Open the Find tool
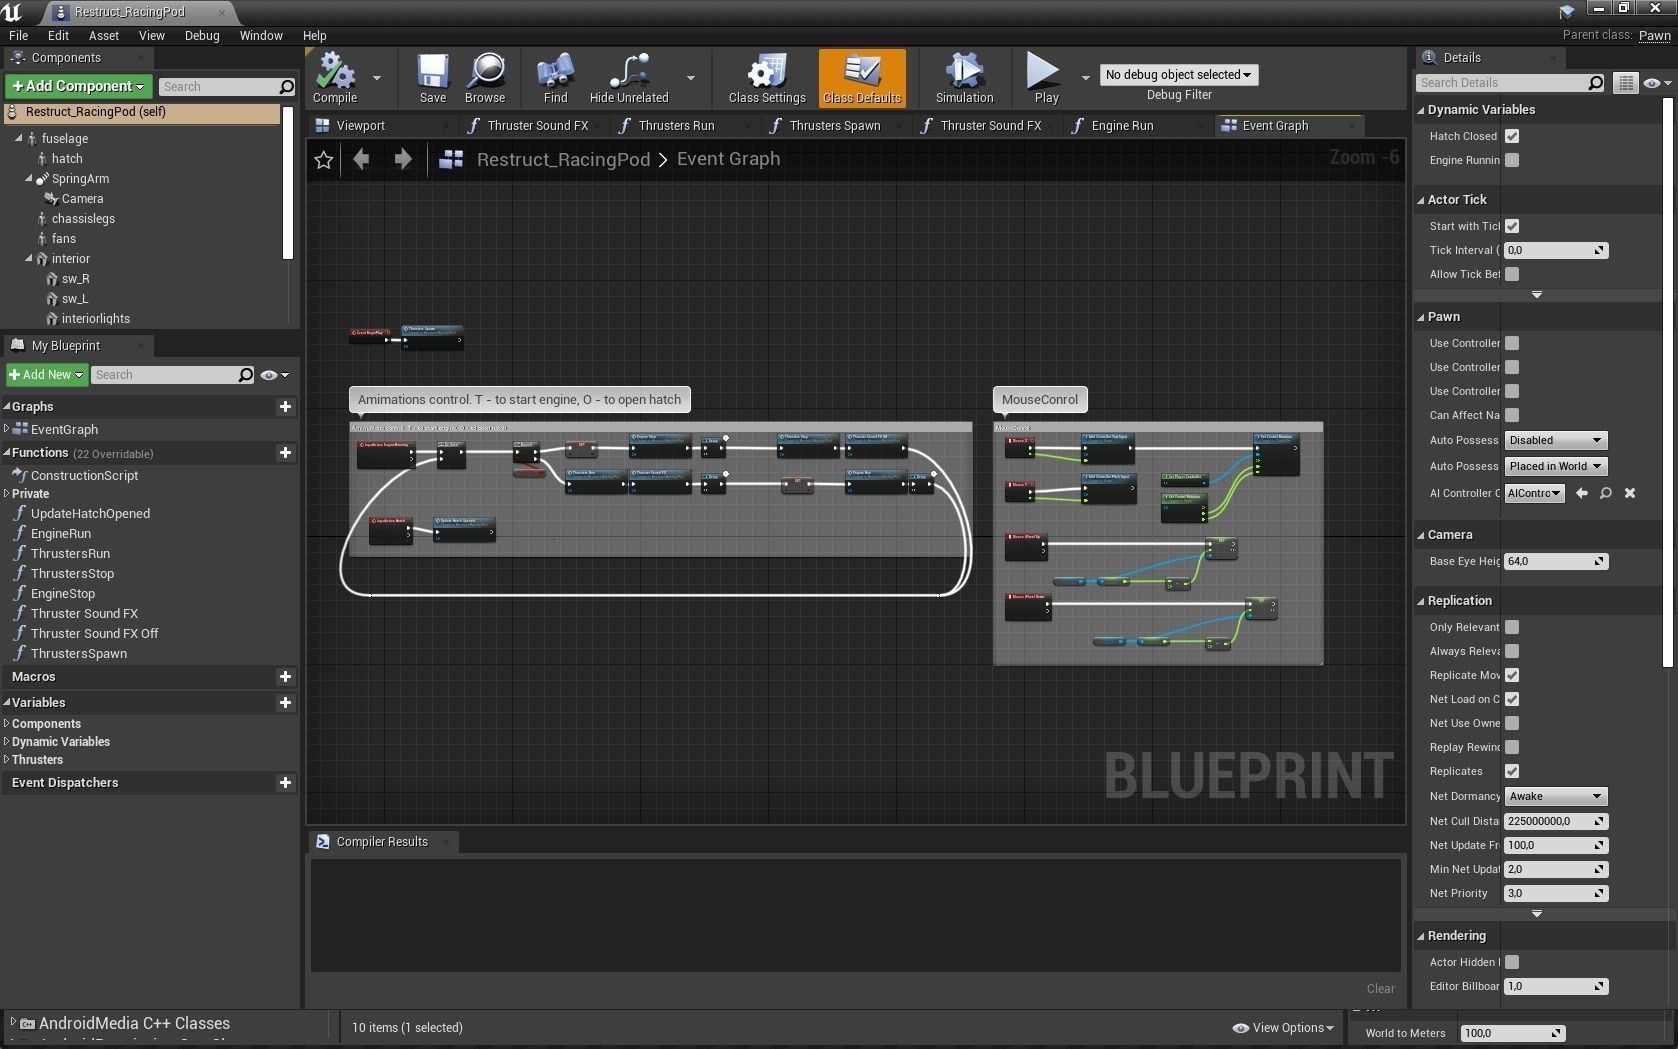The height and width of the screenshot is (1049, 1678). tap(555, 78)
